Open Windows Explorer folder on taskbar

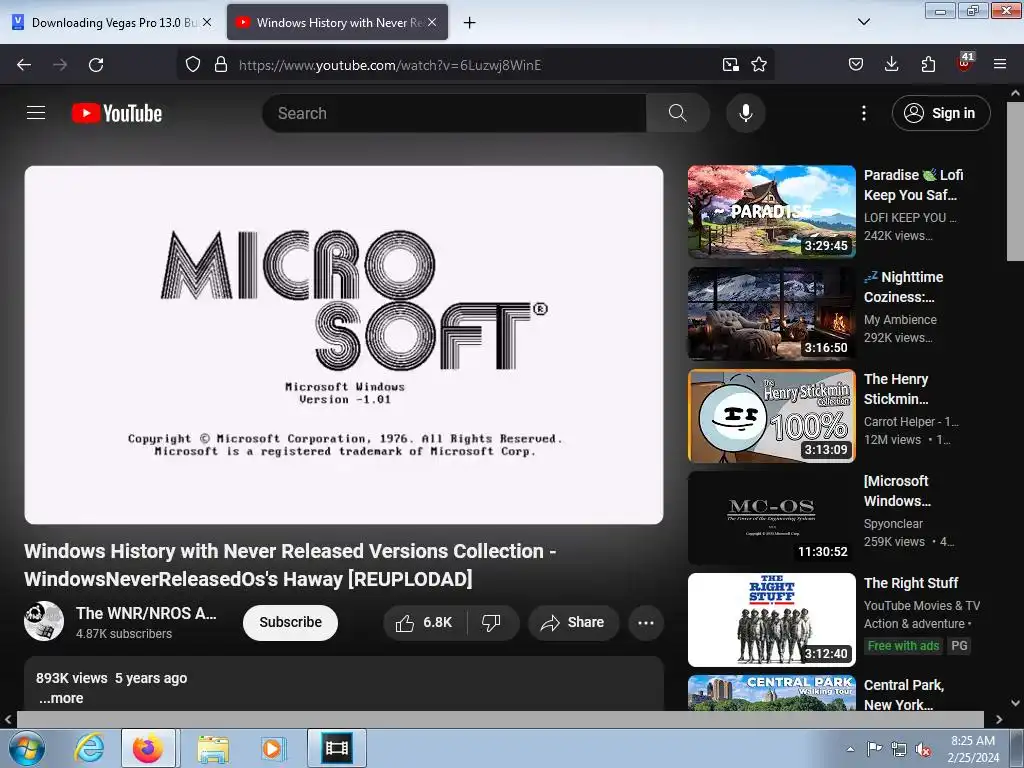click(213, 748)
